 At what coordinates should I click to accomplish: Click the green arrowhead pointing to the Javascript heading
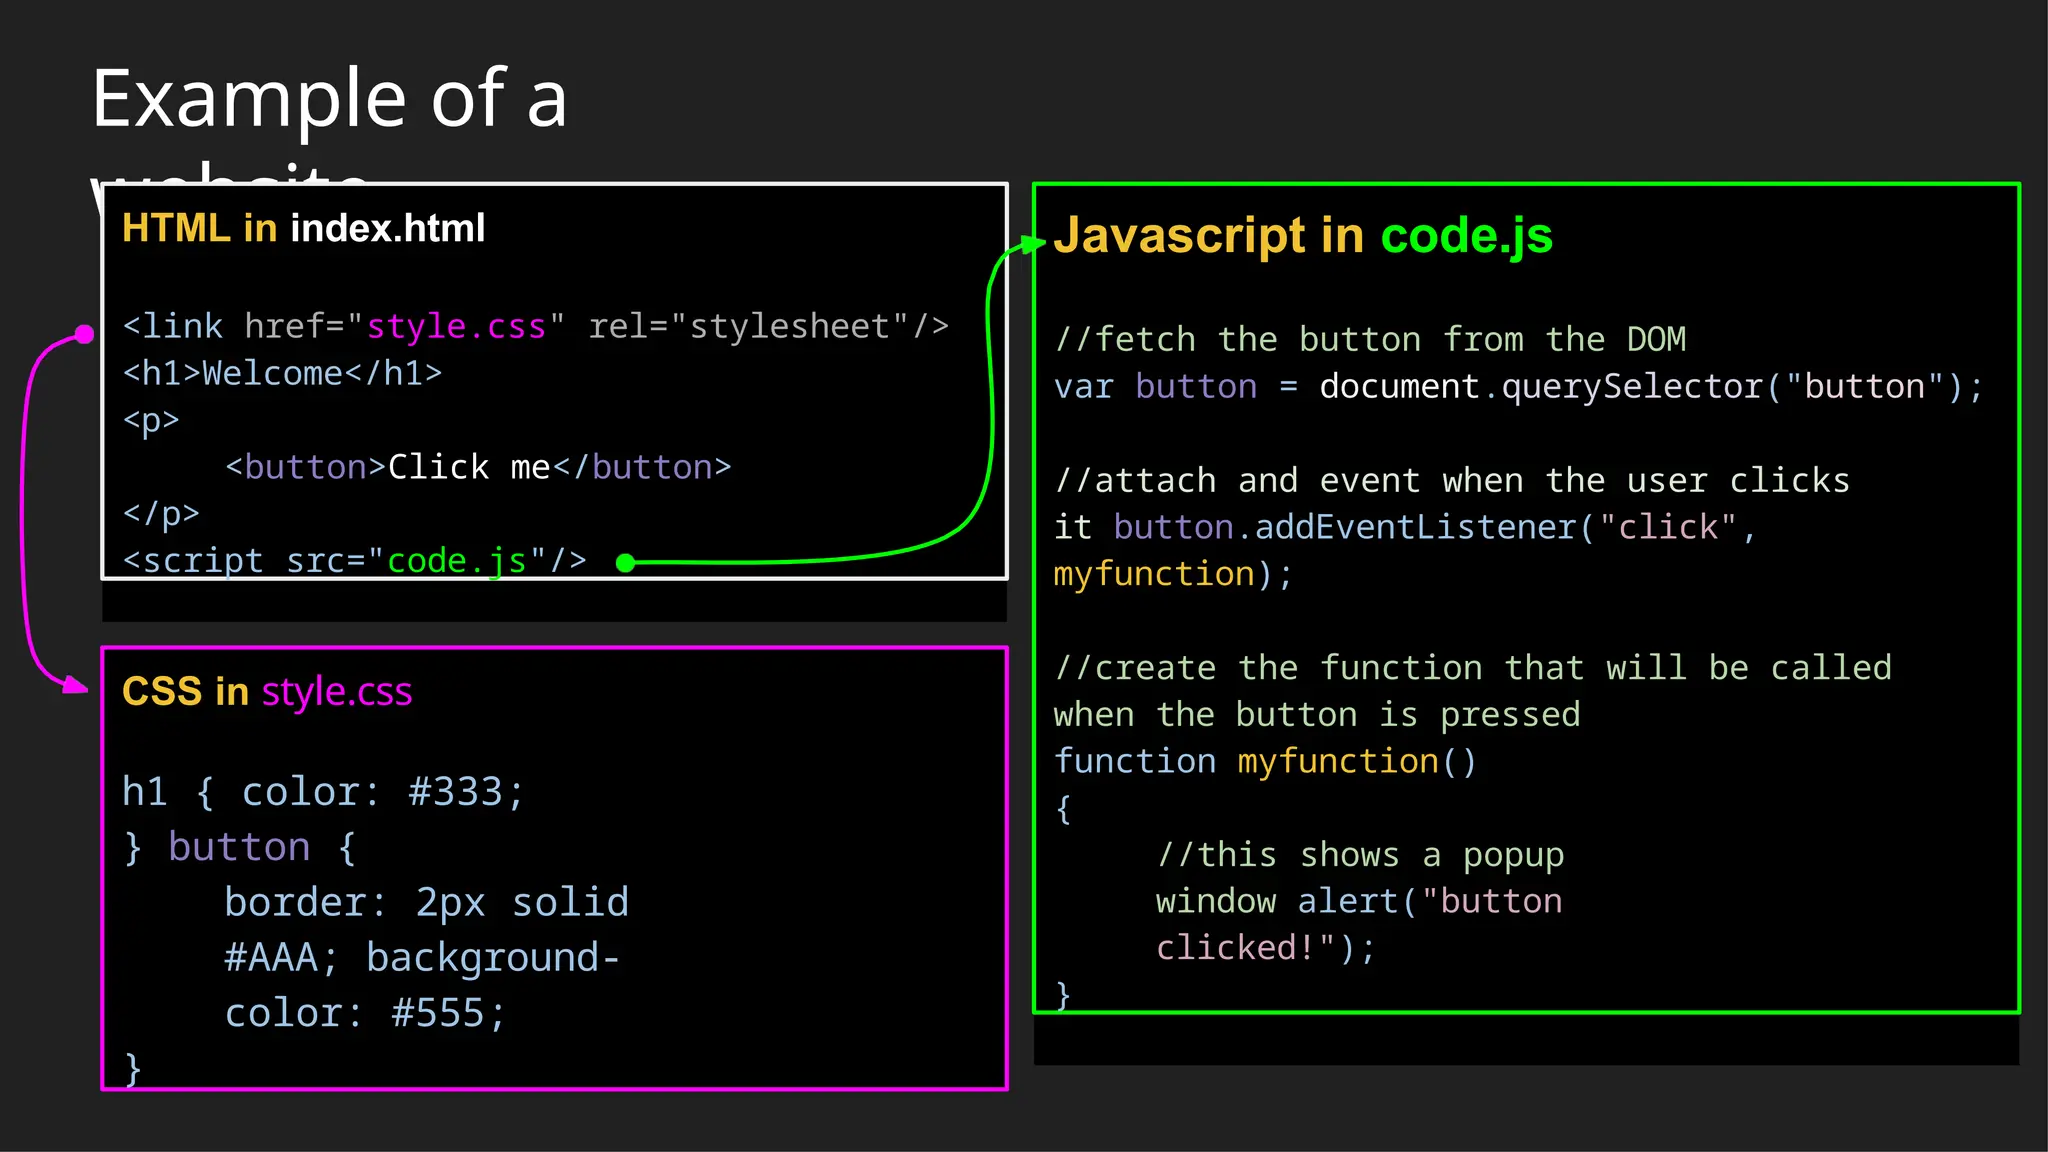pos(1034,244)
